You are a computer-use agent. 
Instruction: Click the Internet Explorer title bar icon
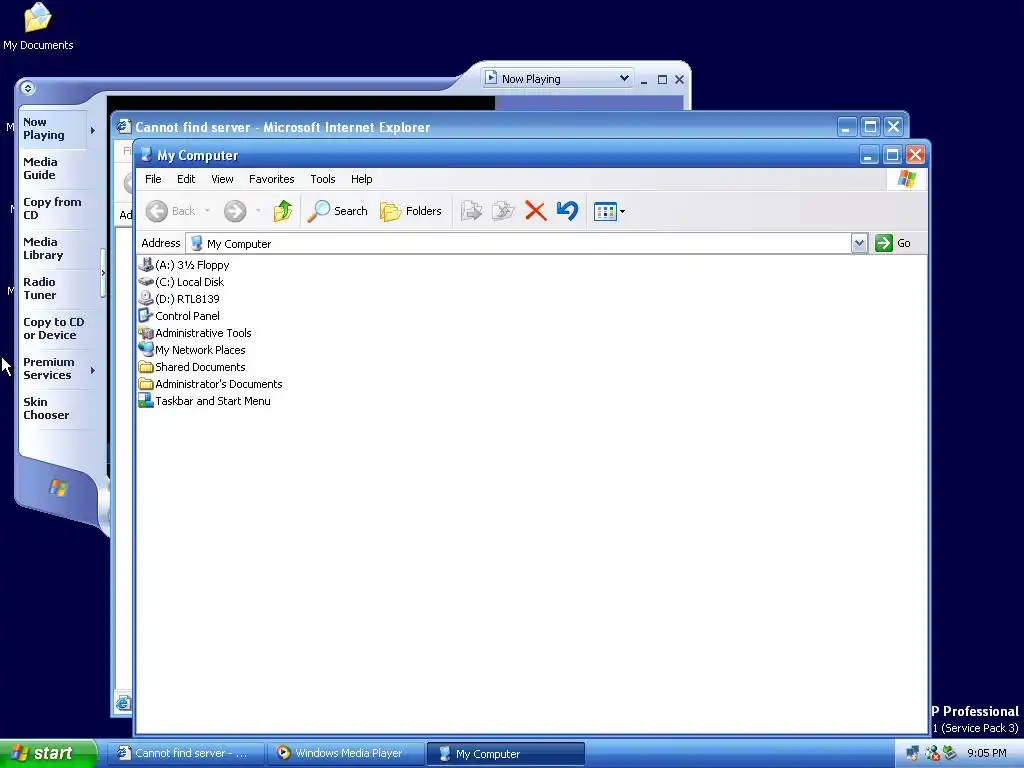123,127
